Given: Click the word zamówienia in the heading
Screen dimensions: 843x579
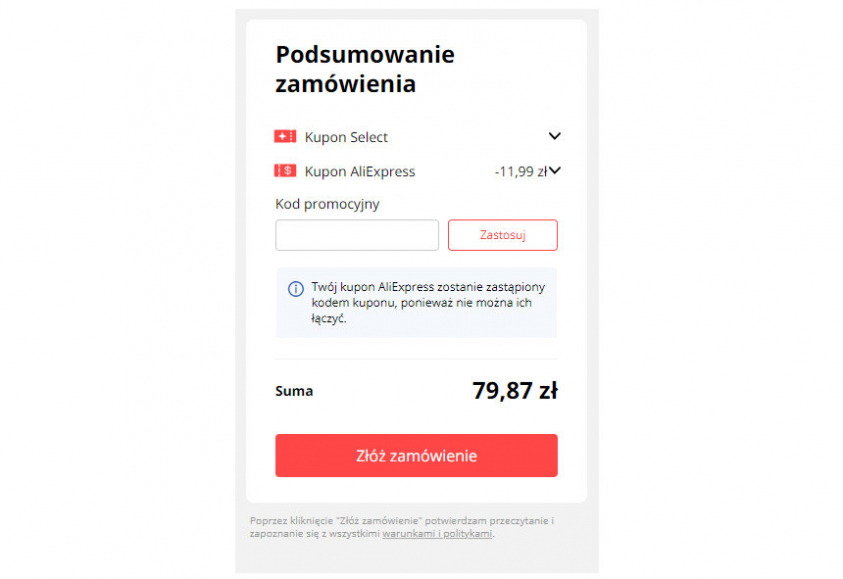Looking at the screenshot, I should pos(345,85).
